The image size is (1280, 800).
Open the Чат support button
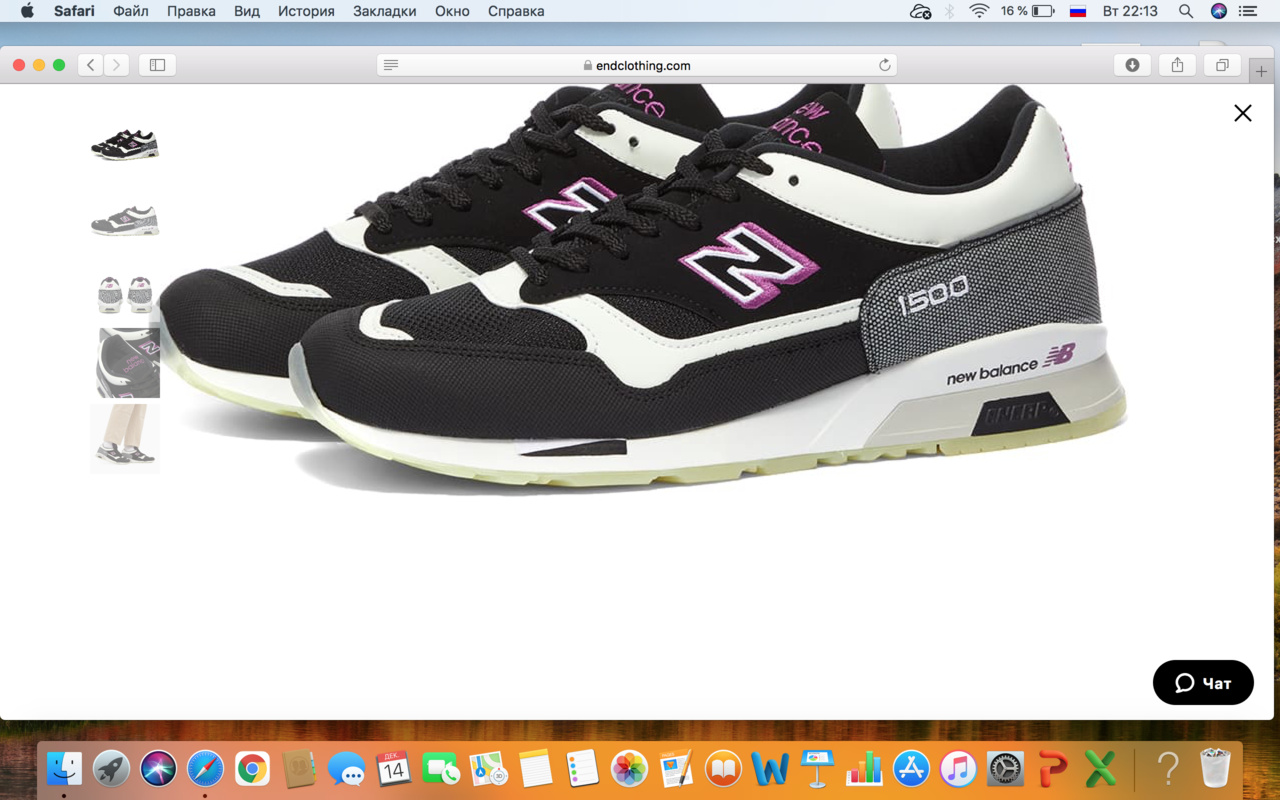pos(1203,683)
